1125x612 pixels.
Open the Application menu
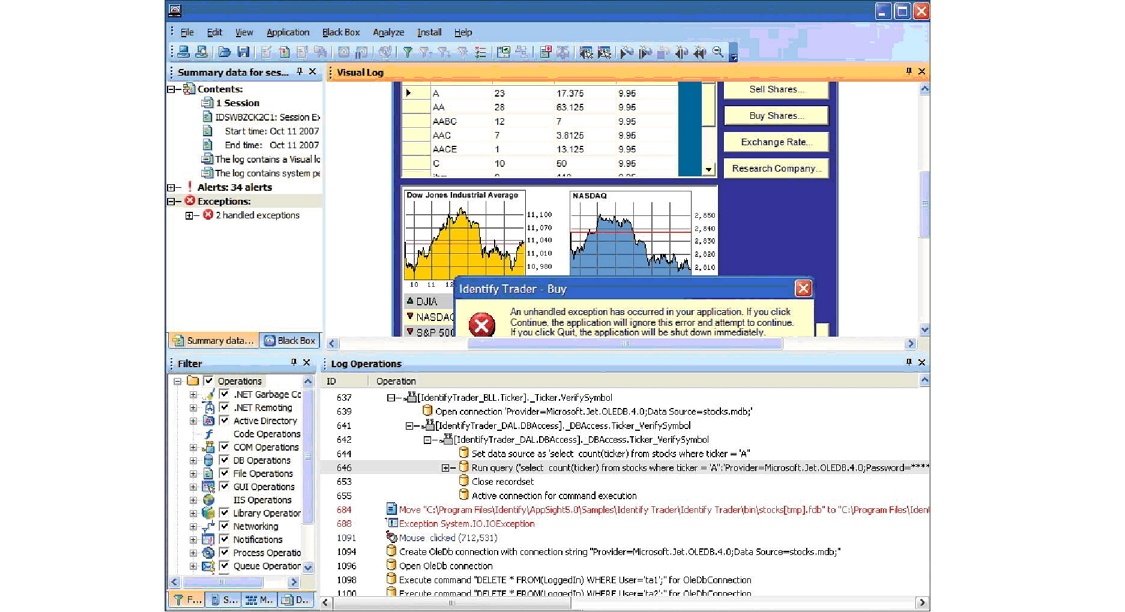coord(288,32)
